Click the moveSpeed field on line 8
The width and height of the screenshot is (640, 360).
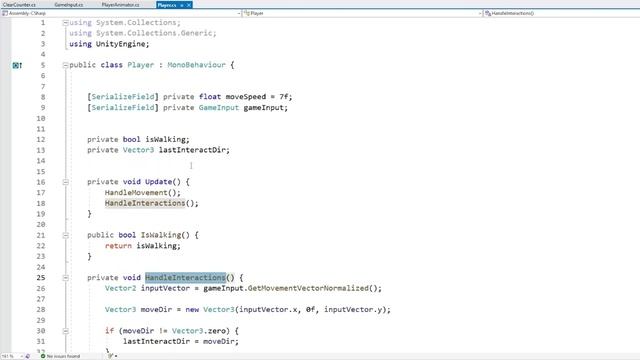coord(246,97)
